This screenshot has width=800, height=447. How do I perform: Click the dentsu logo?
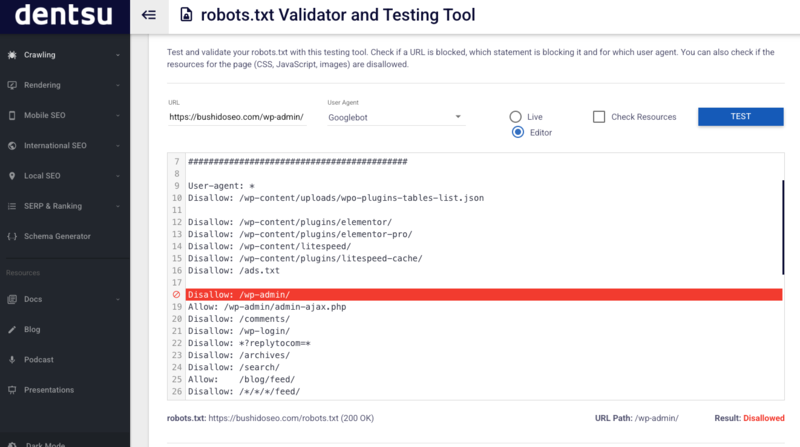(x=64, y=14)
